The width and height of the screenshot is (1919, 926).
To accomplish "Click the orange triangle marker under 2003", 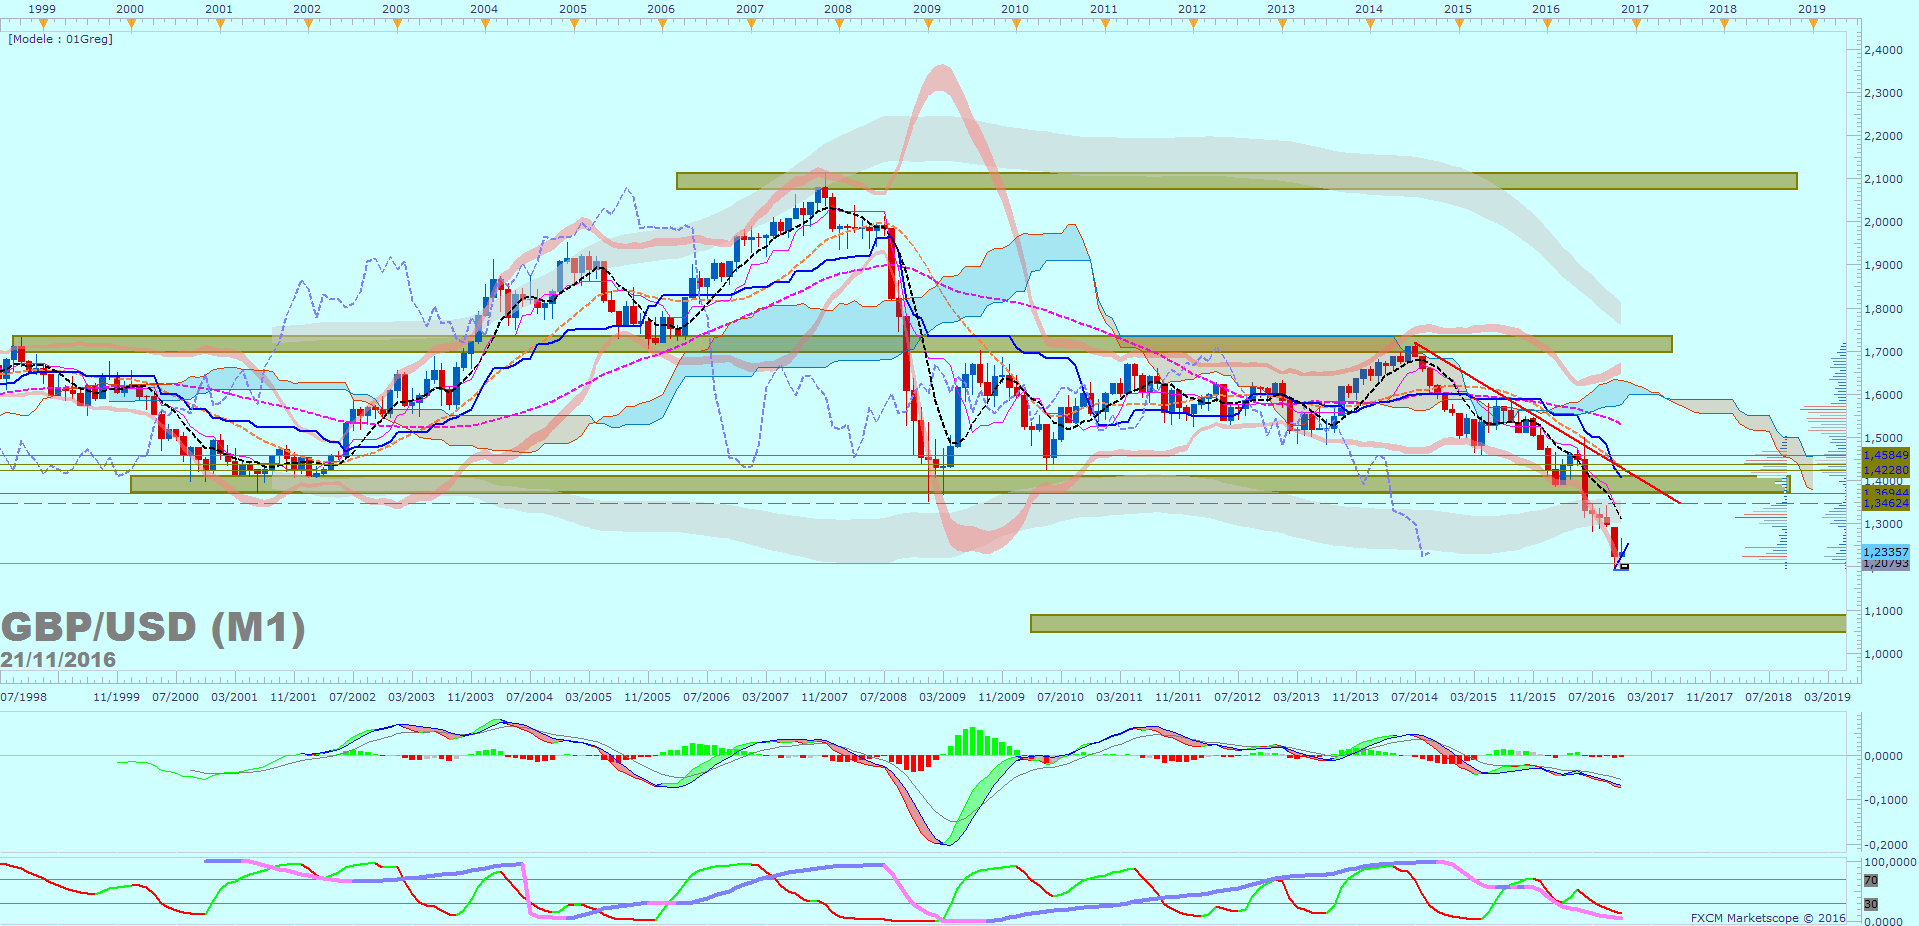I will 397,25.
